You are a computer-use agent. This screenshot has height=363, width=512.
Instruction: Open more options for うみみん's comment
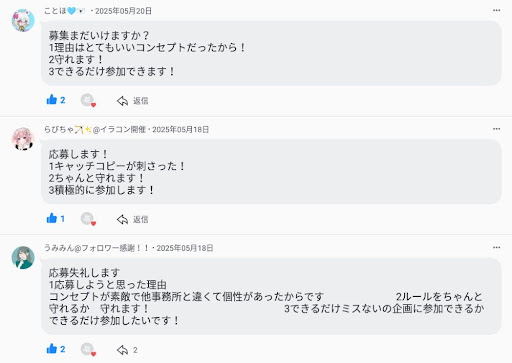click(496, 248)
